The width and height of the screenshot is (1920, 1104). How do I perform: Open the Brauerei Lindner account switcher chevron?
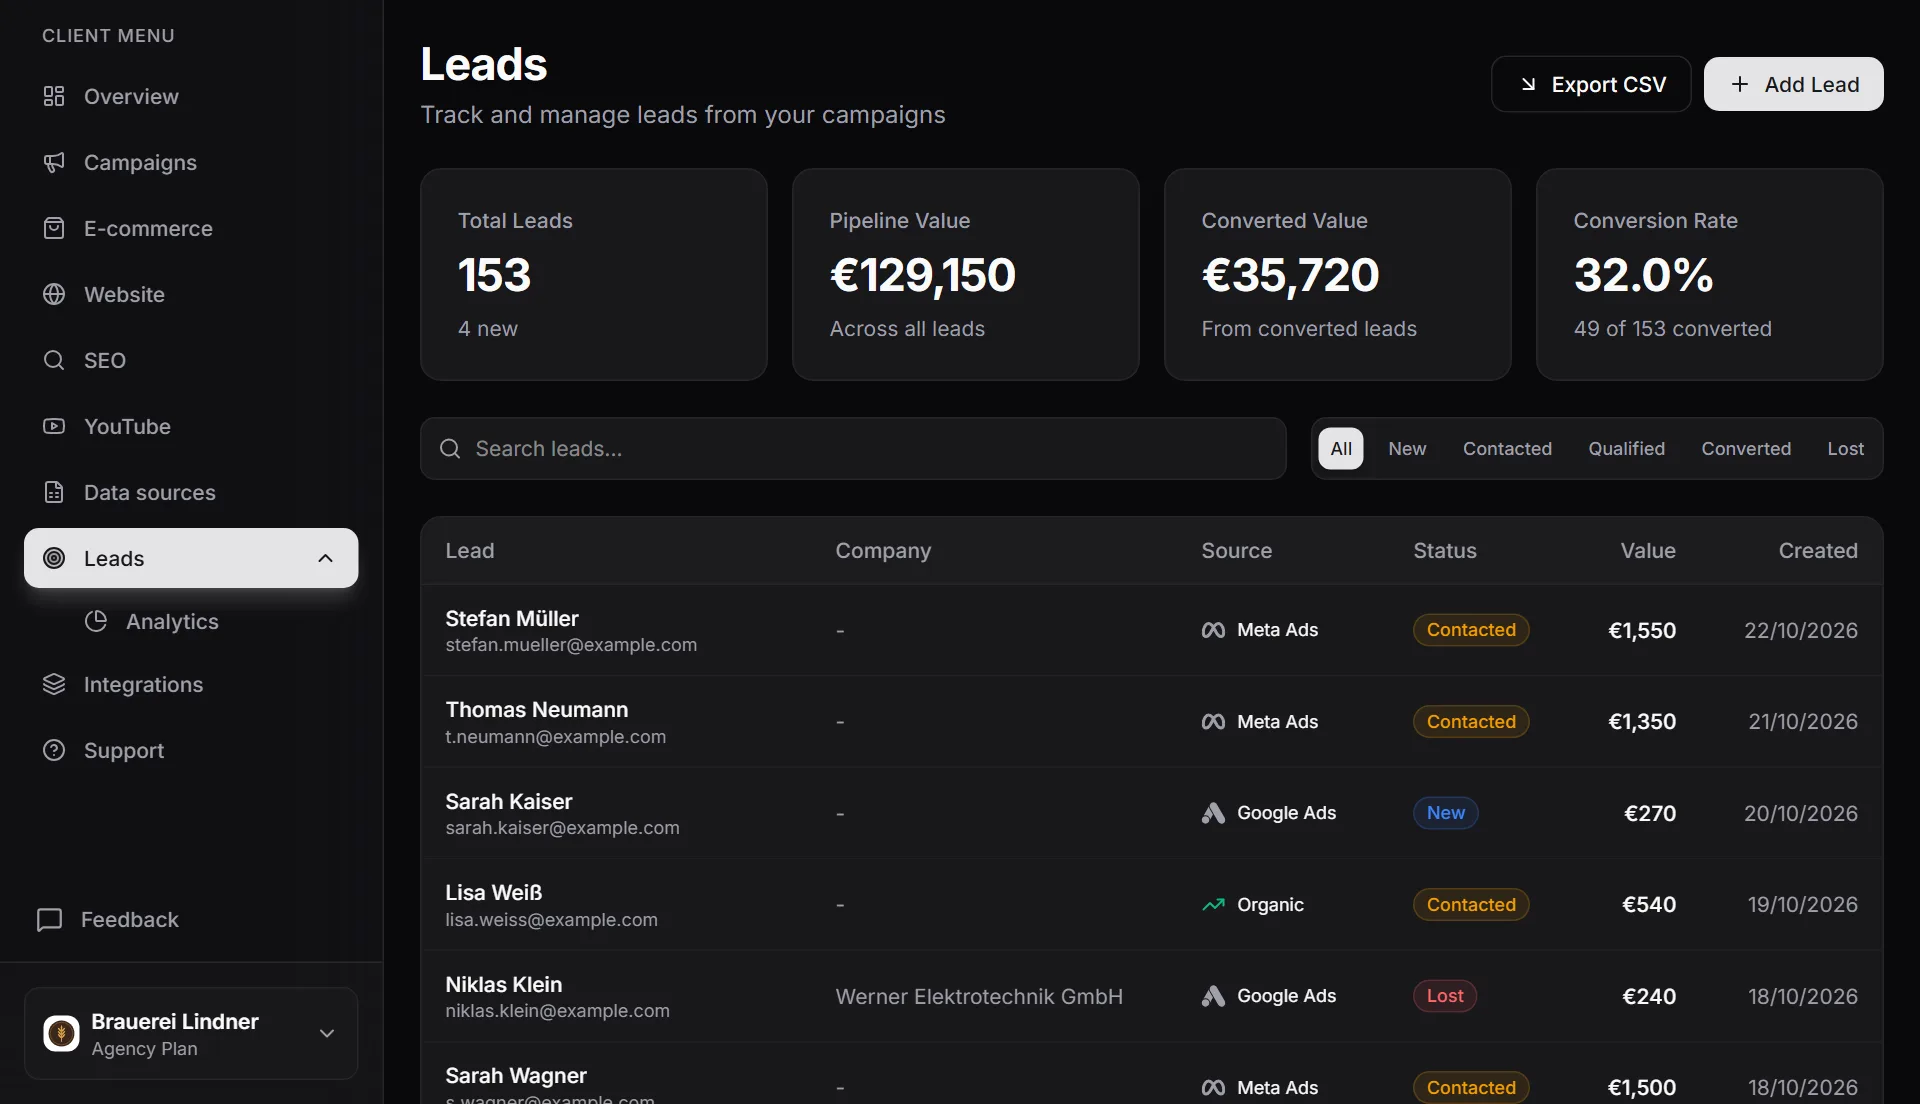(327, 1033)
